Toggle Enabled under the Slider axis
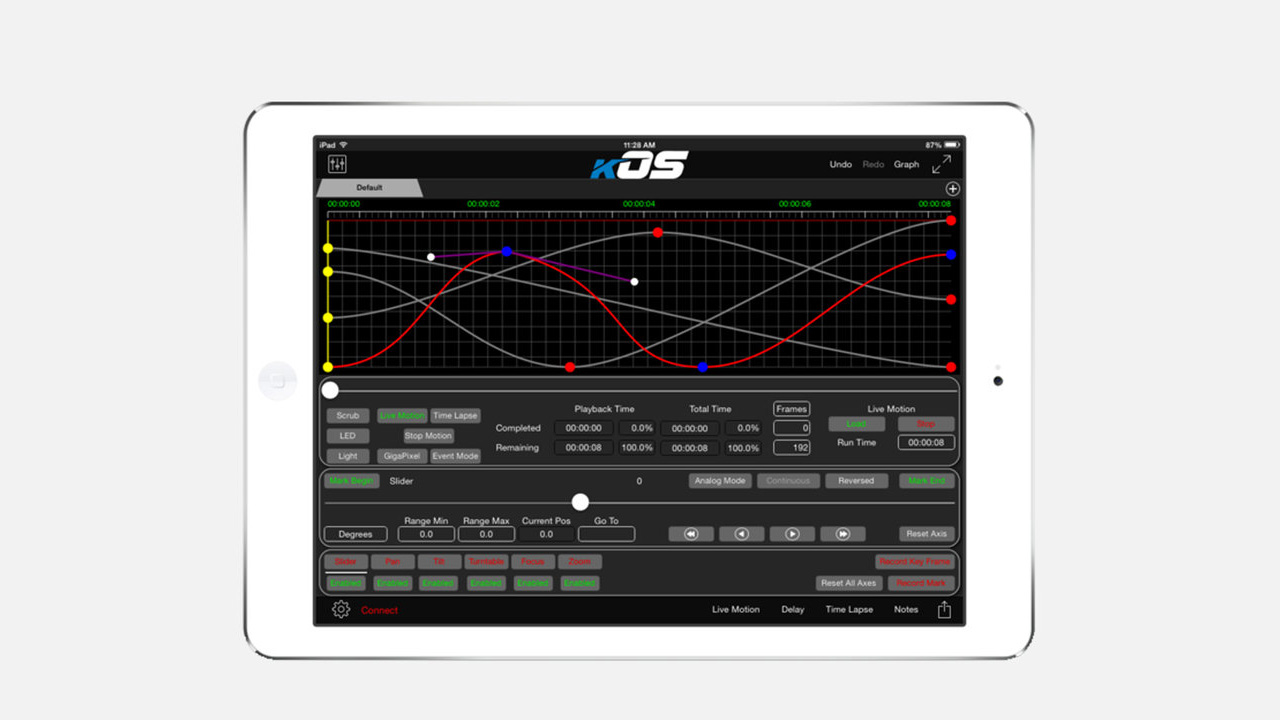The width and height of the screenshot is (1280, 720). click(346, 583)
